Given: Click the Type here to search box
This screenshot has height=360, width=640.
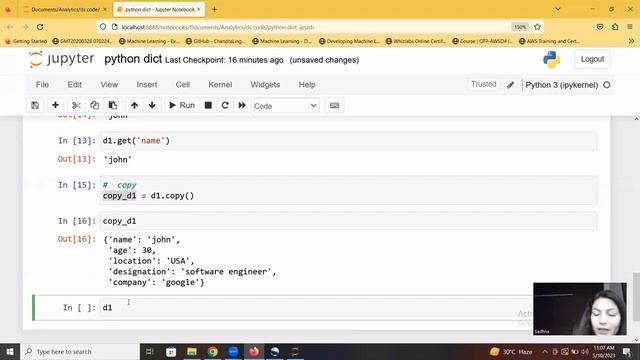Looking at the screenshot, I should point(80,351).
